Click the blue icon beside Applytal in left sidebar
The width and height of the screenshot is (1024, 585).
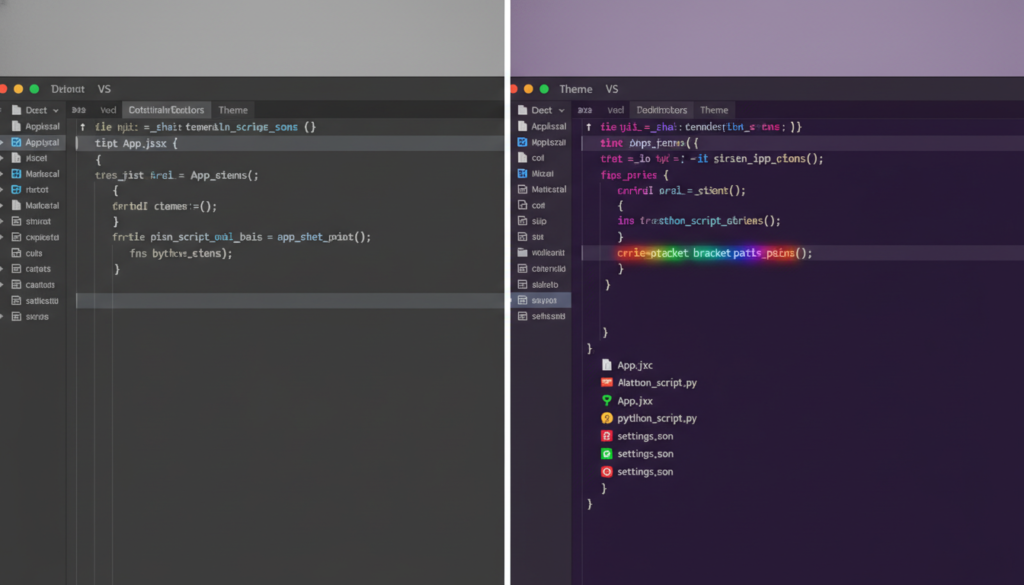[16, 143]
